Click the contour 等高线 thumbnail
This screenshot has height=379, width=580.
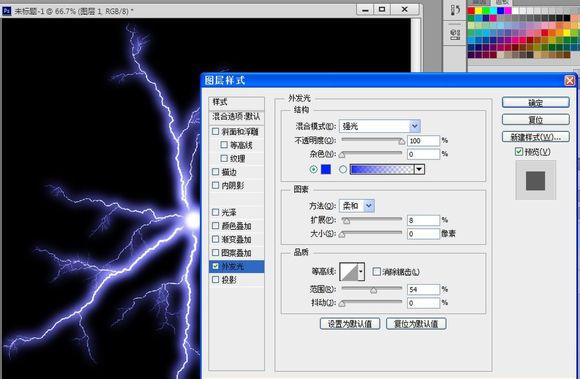(x=349, y=272)
